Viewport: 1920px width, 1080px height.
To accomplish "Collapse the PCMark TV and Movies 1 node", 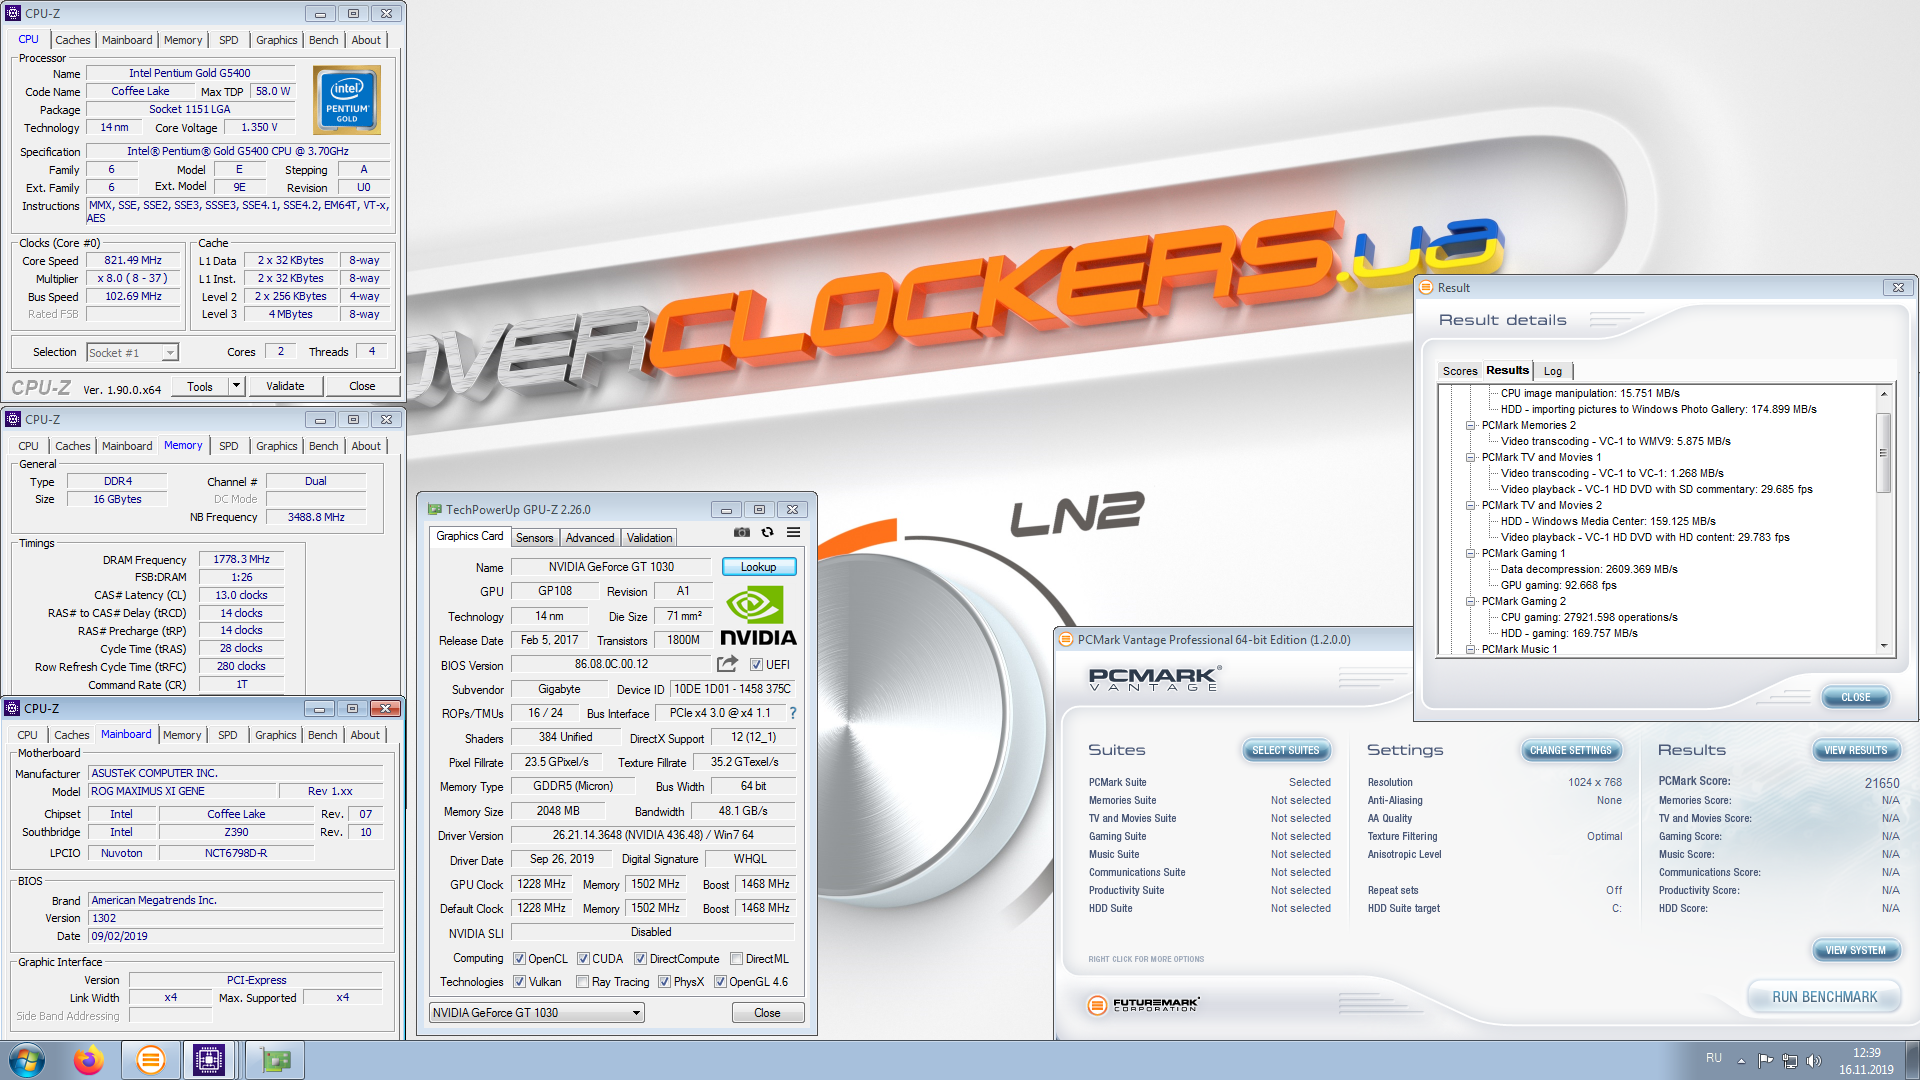I will (1471, 458).
